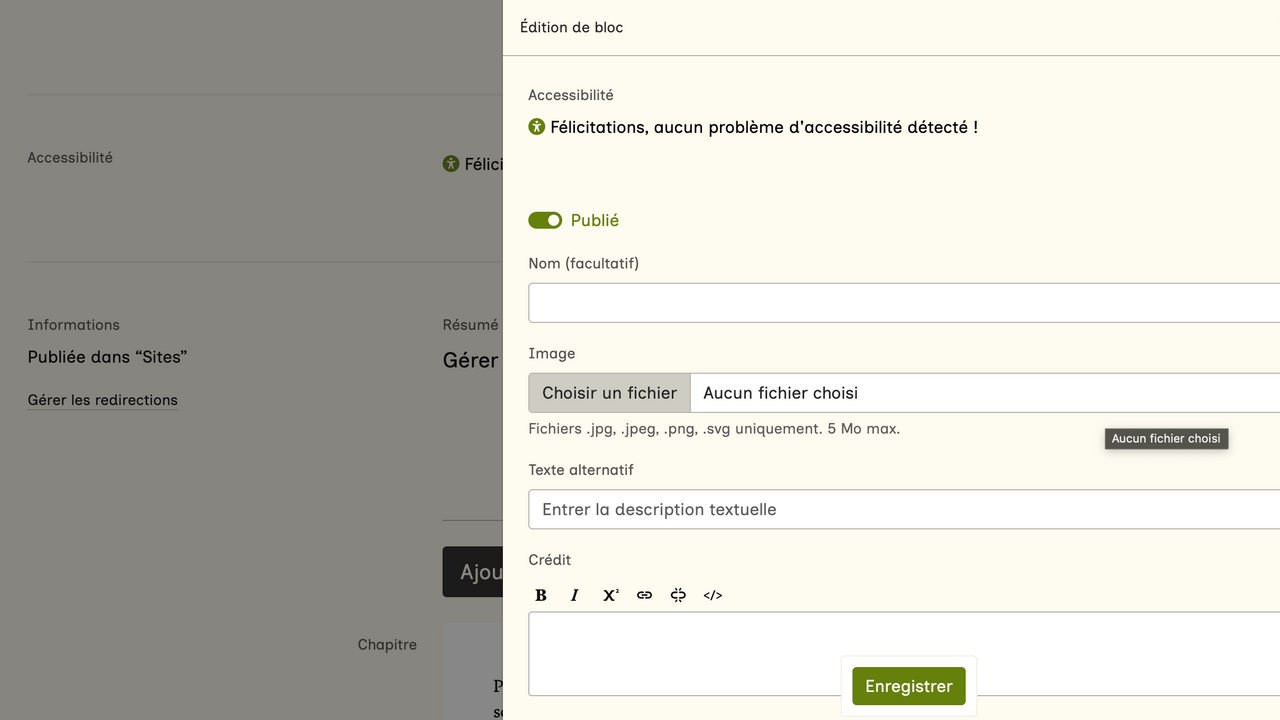Click the accessibility icon in block panel
This screenshot has width=1280, height=720.
click(537, 127)
